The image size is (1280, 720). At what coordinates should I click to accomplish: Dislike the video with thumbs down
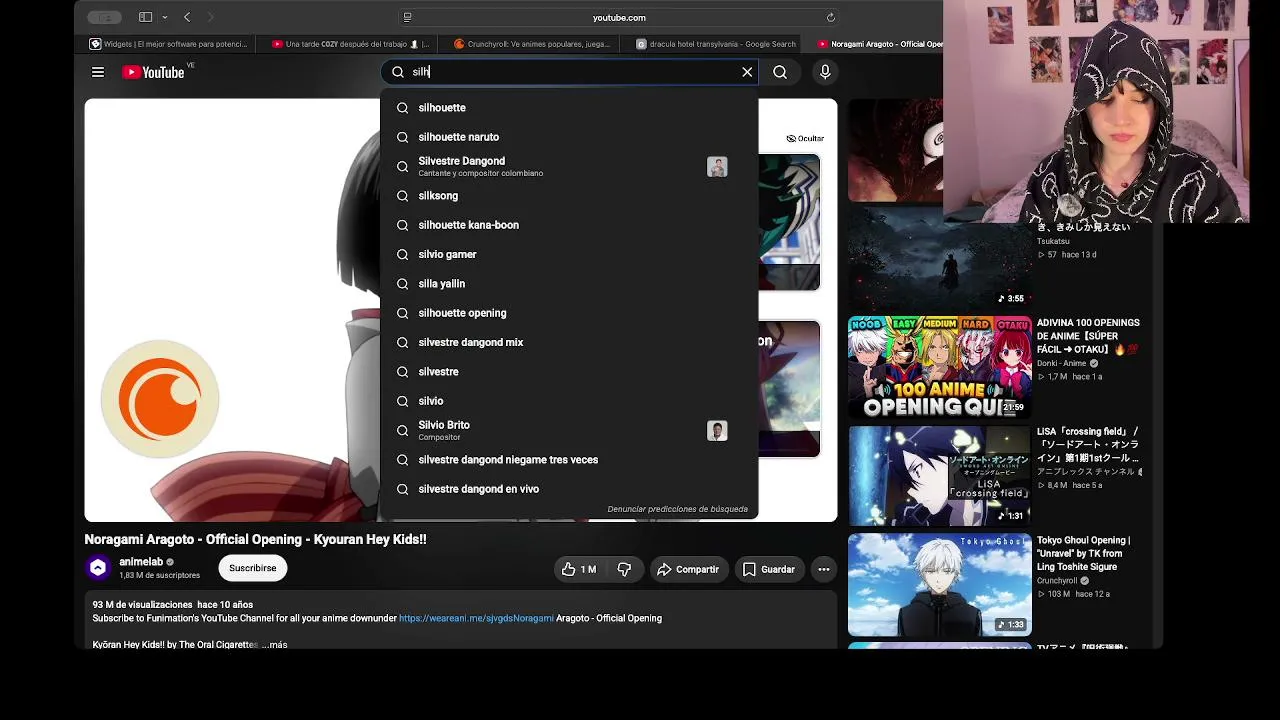point(624,569)
